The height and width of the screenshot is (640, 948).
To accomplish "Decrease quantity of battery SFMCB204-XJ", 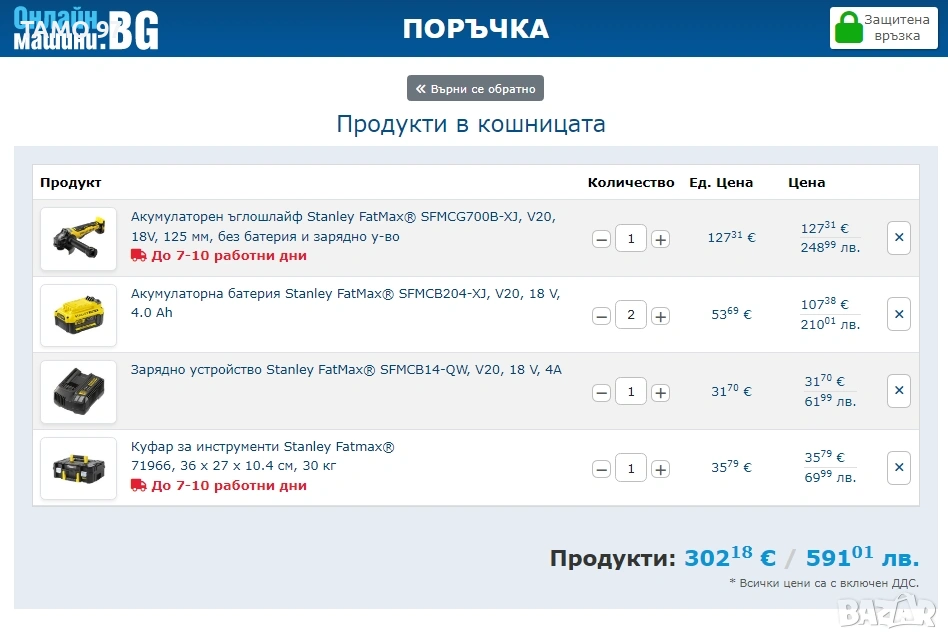I will tap(601, 316).
